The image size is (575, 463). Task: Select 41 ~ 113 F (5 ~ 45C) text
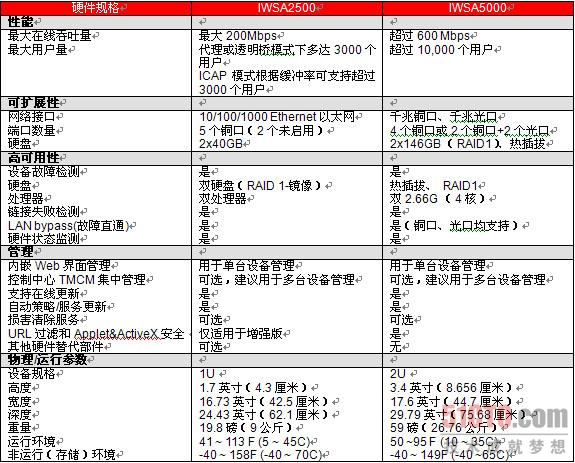tap(254, 442)
